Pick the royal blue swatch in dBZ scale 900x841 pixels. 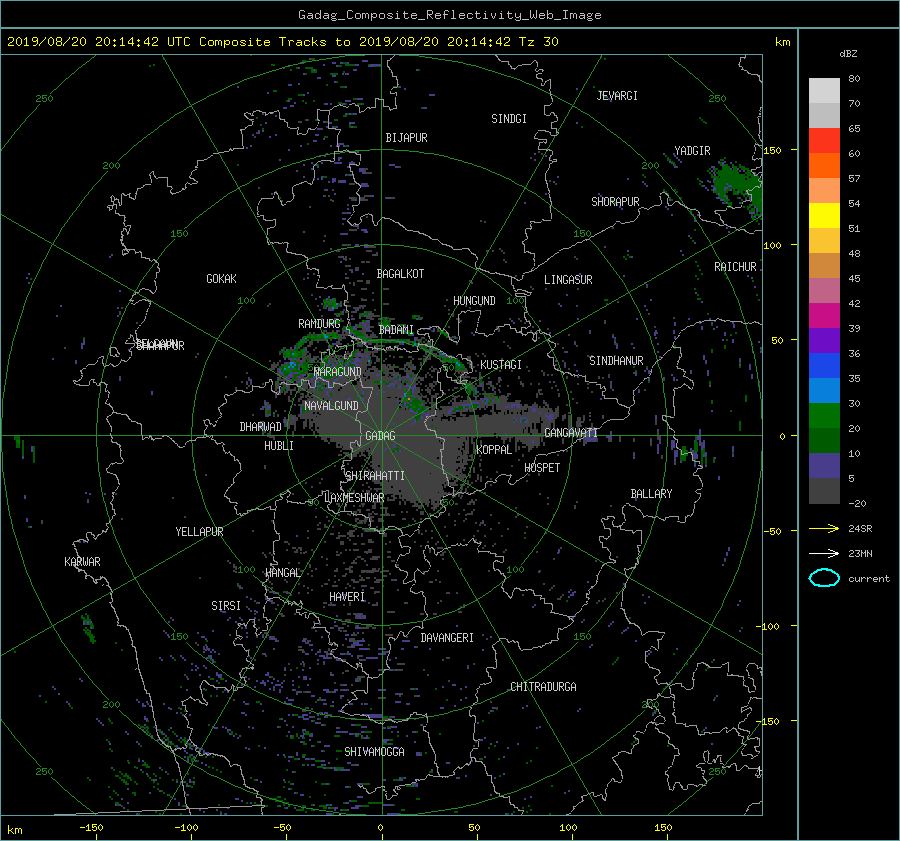[824, 366]
